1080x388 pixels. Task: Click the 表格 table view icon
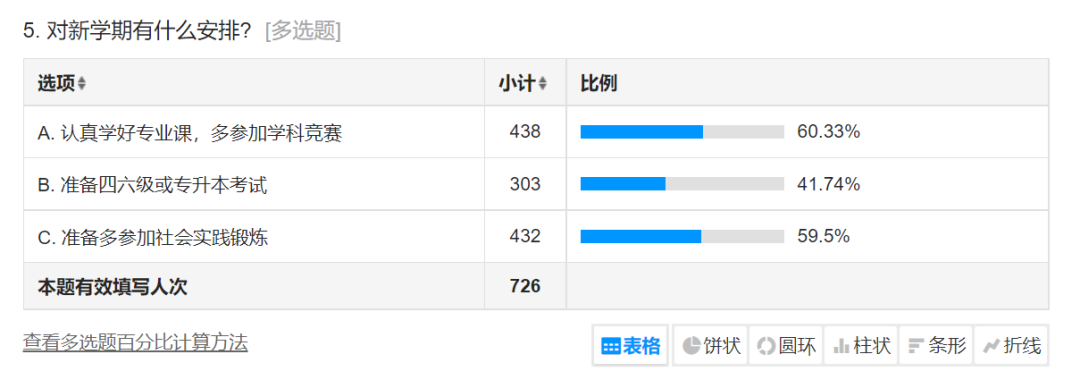(x=630, y=345)
